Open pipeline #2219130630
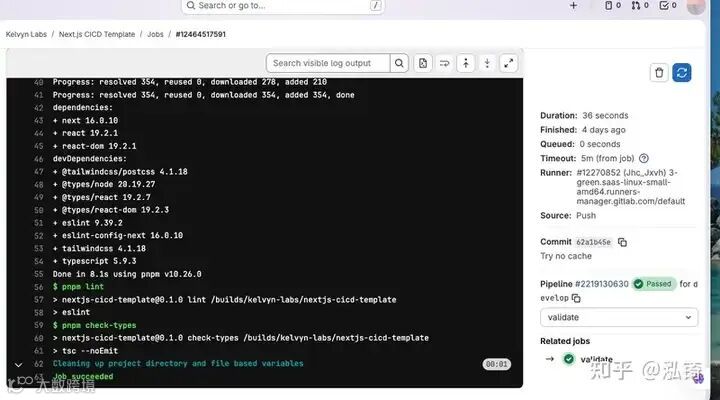 point(602,284)
